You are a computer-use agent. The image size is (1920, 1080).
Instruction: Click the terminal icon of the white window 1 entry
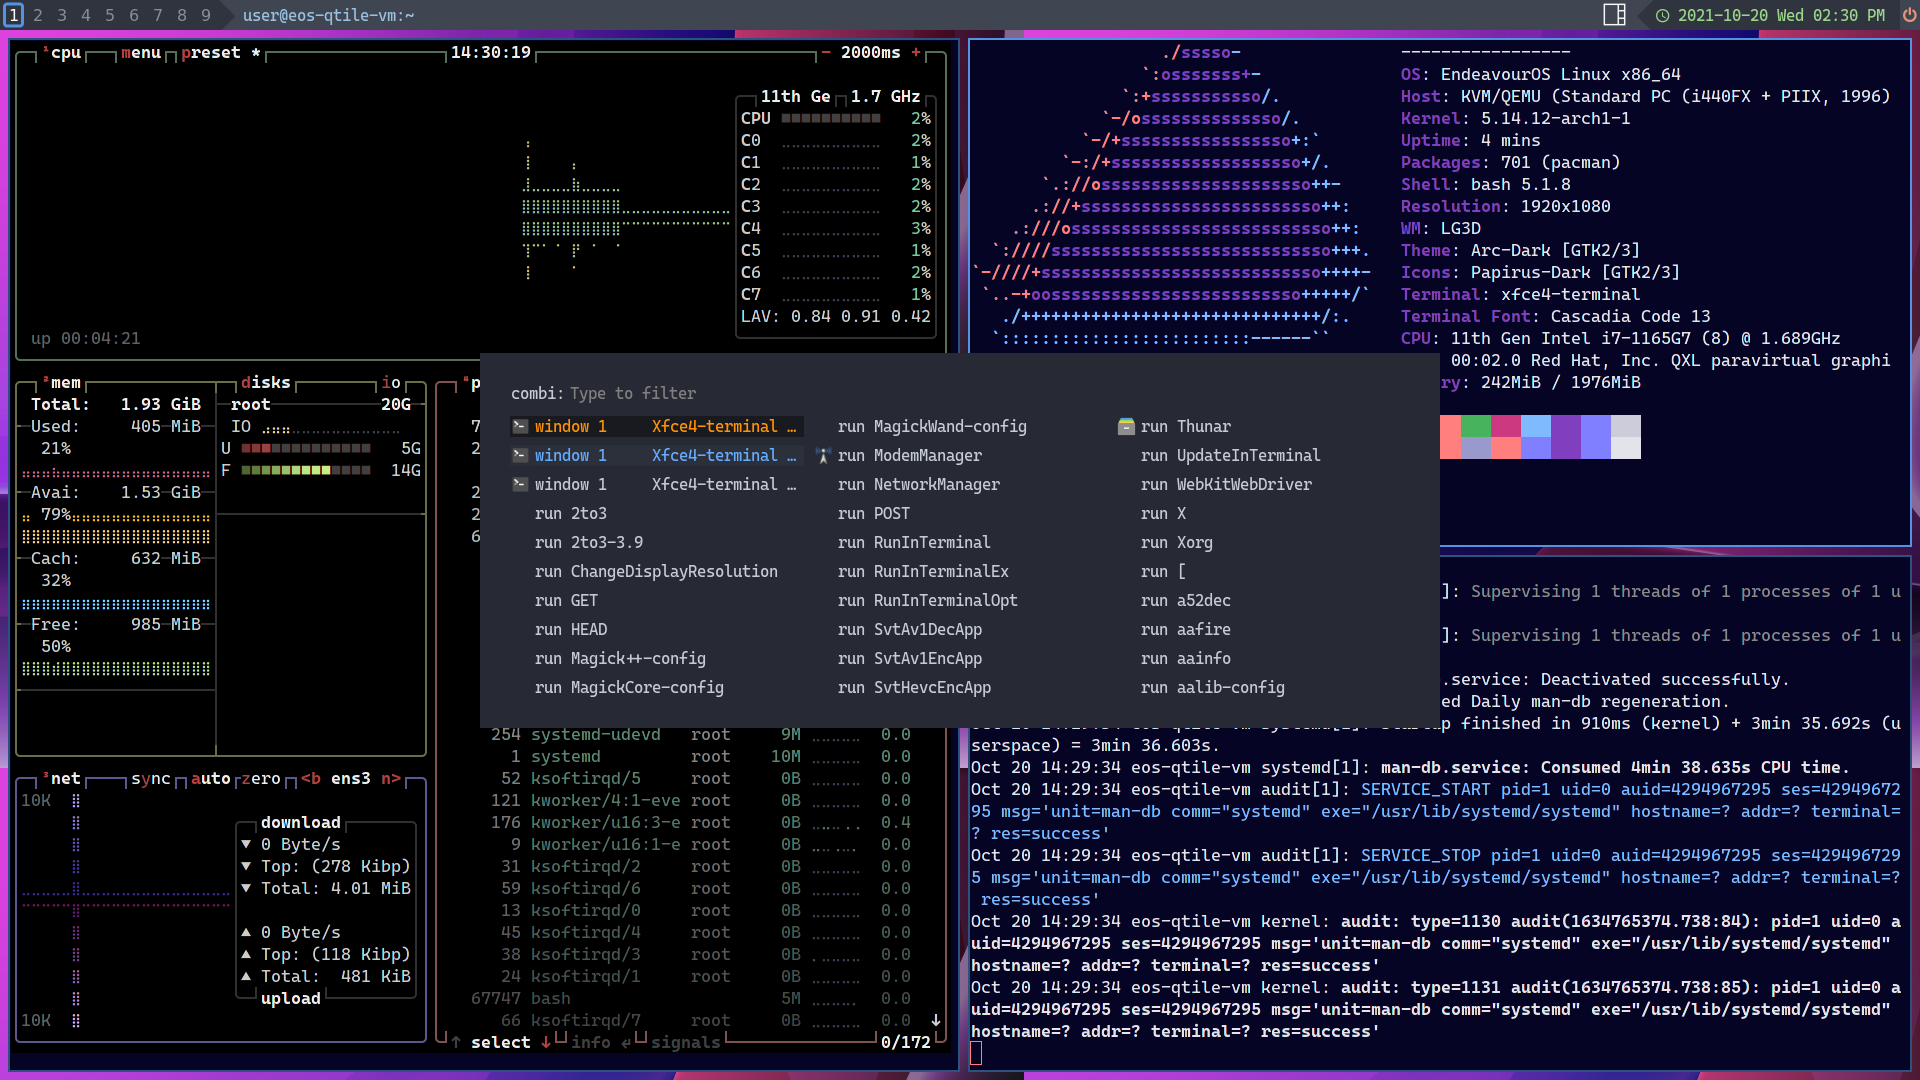[520, 485]
